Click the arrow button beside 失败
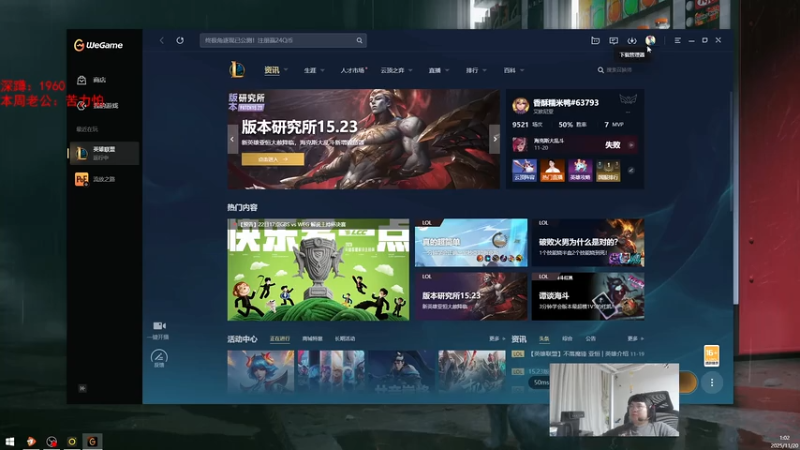Viewport: 800px width, 450px height. click(x=631, y=145)
